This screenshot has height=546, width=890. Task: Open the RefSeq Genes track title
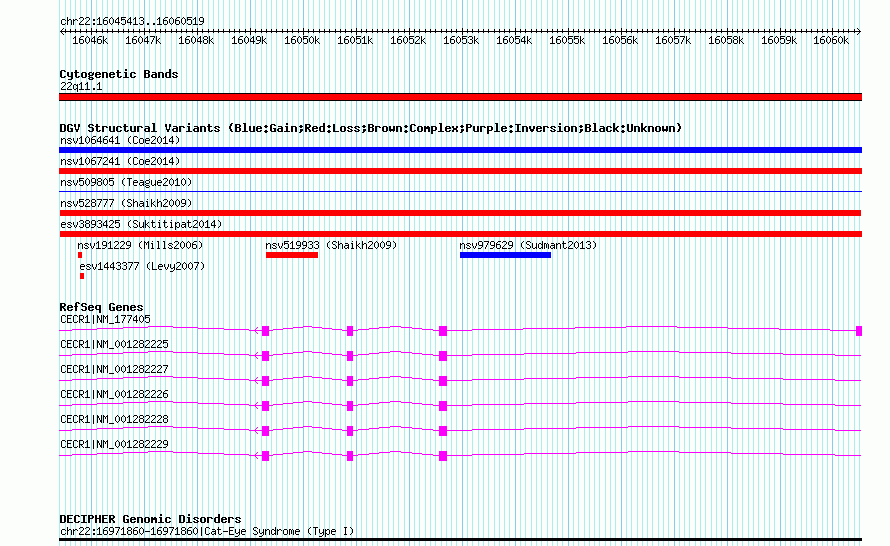click(x=101, y=307)
